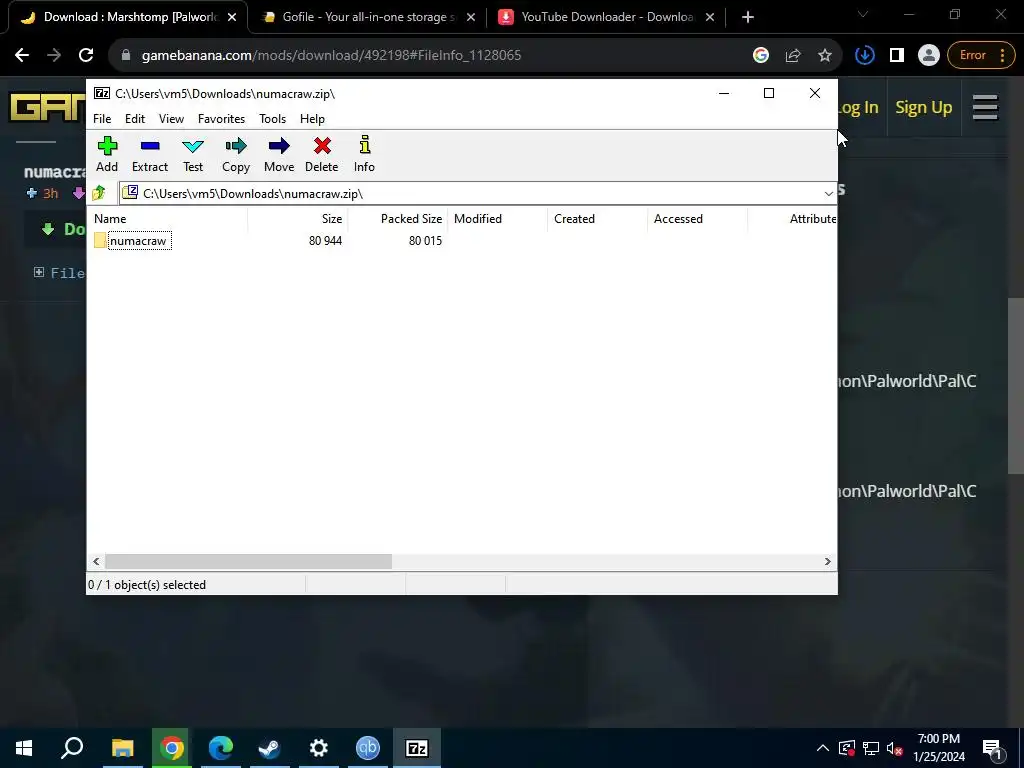Open the Favorites menu

pyautogui.click(x=221, y=119)
